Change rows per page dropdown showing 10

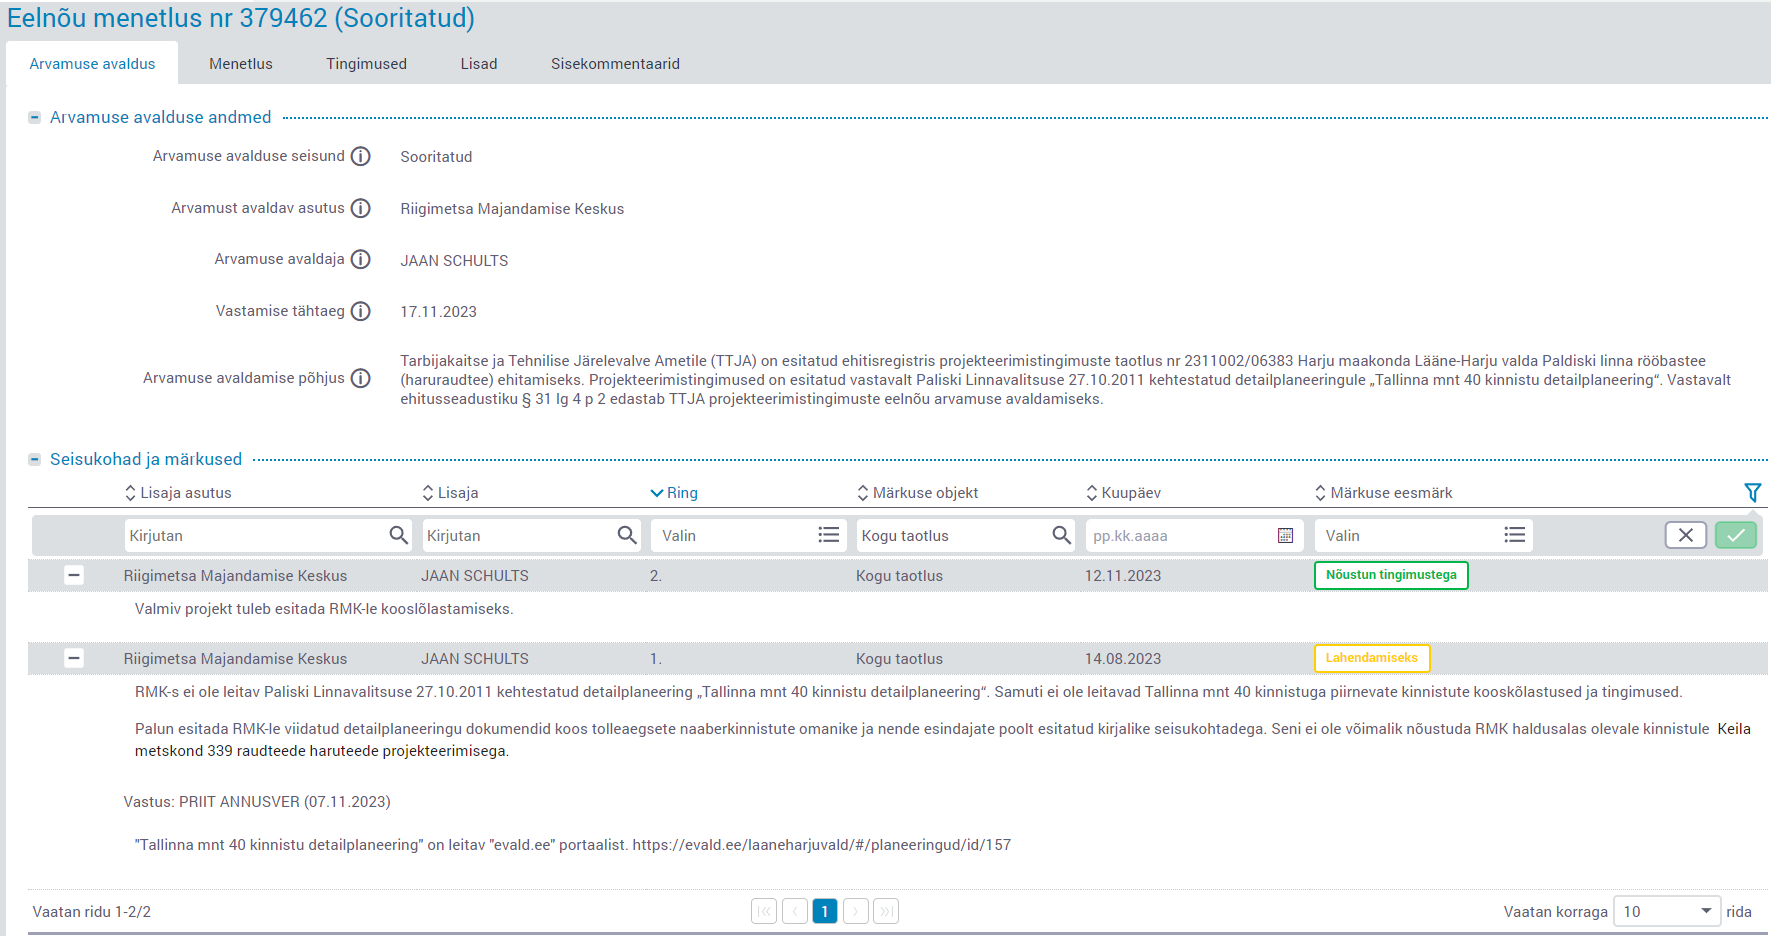[x=1666, y=911]
